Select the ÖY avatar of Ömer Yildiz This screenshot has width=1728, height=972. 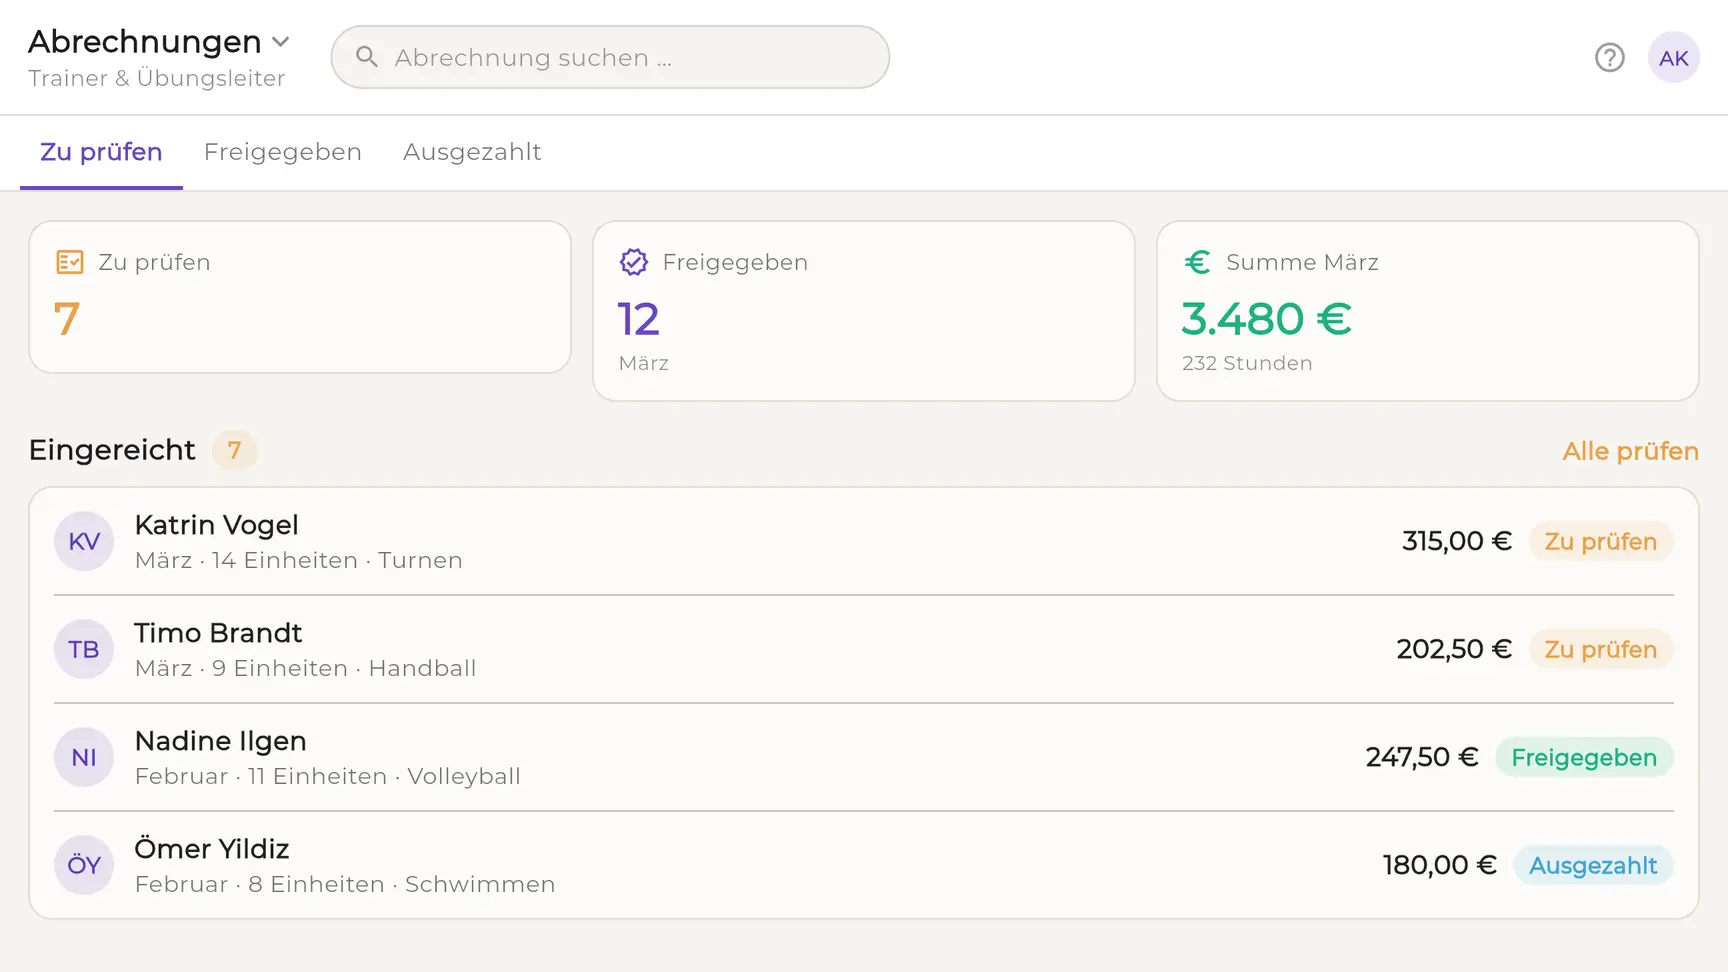point(84,865)
